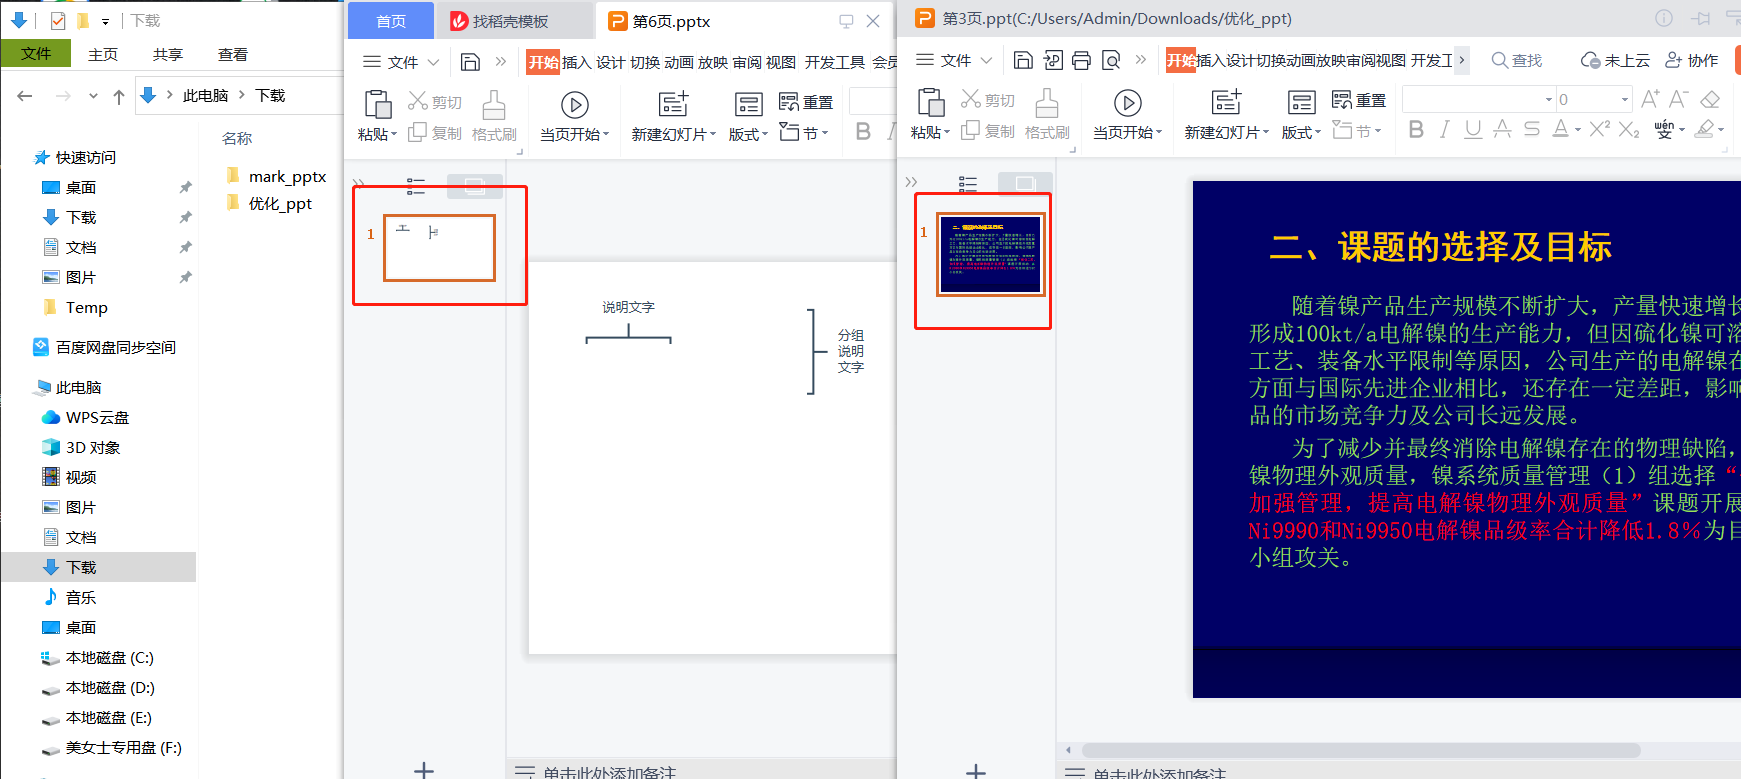Open the 文件 menu in file explorer

[x=36, y=54]
